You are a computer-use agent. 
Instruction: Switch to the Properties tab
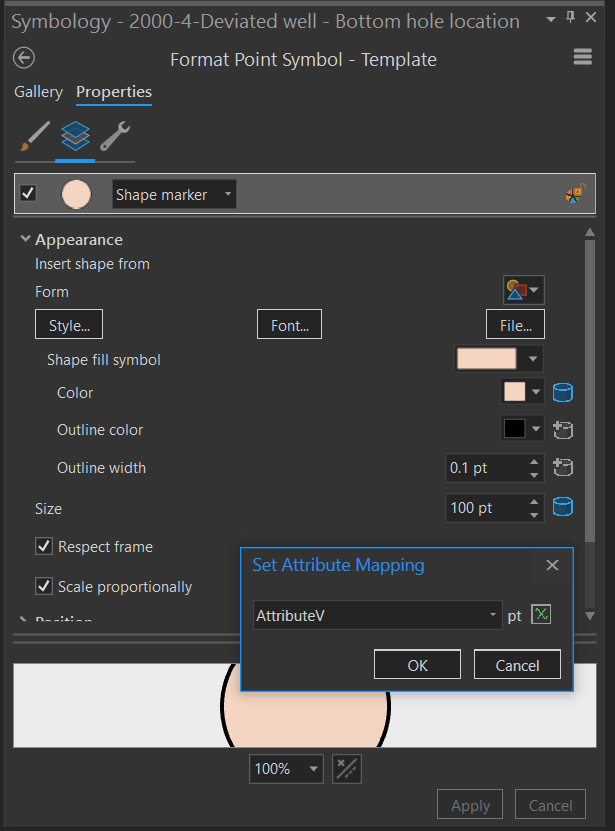point(114,92)
